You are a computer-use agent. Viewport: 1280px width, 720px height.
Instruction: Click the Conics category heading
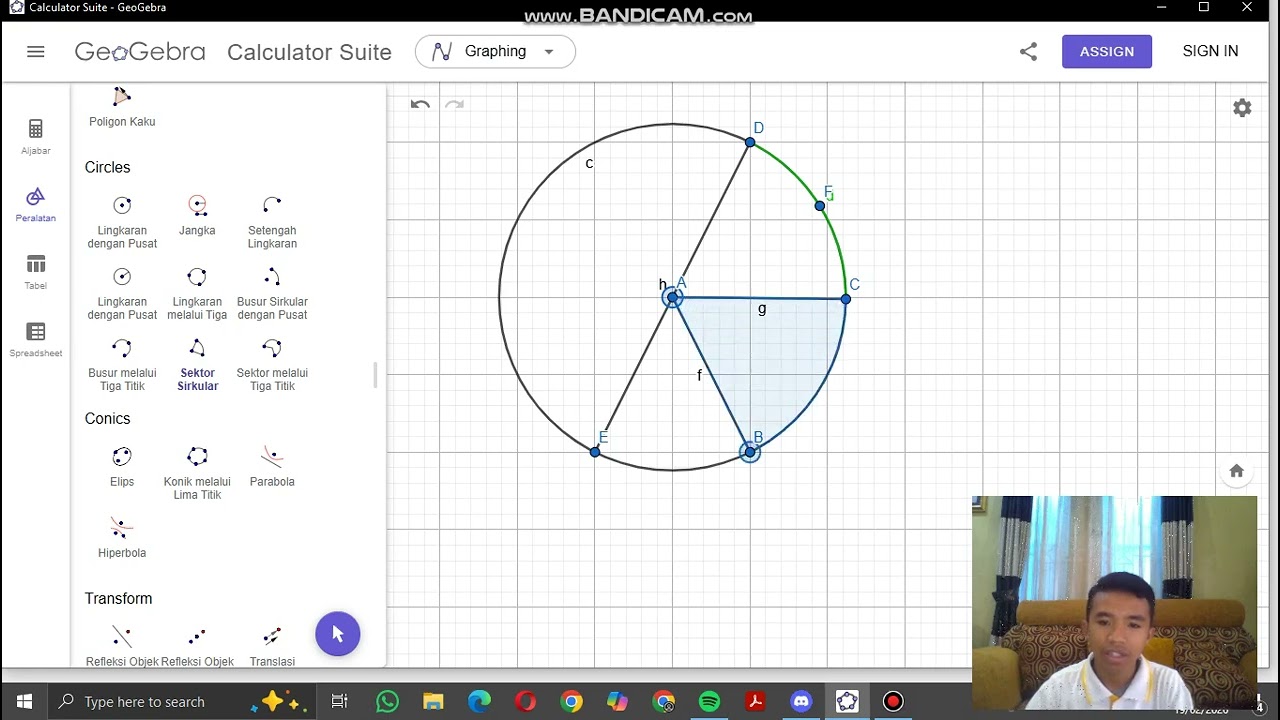tap(107, 418)
